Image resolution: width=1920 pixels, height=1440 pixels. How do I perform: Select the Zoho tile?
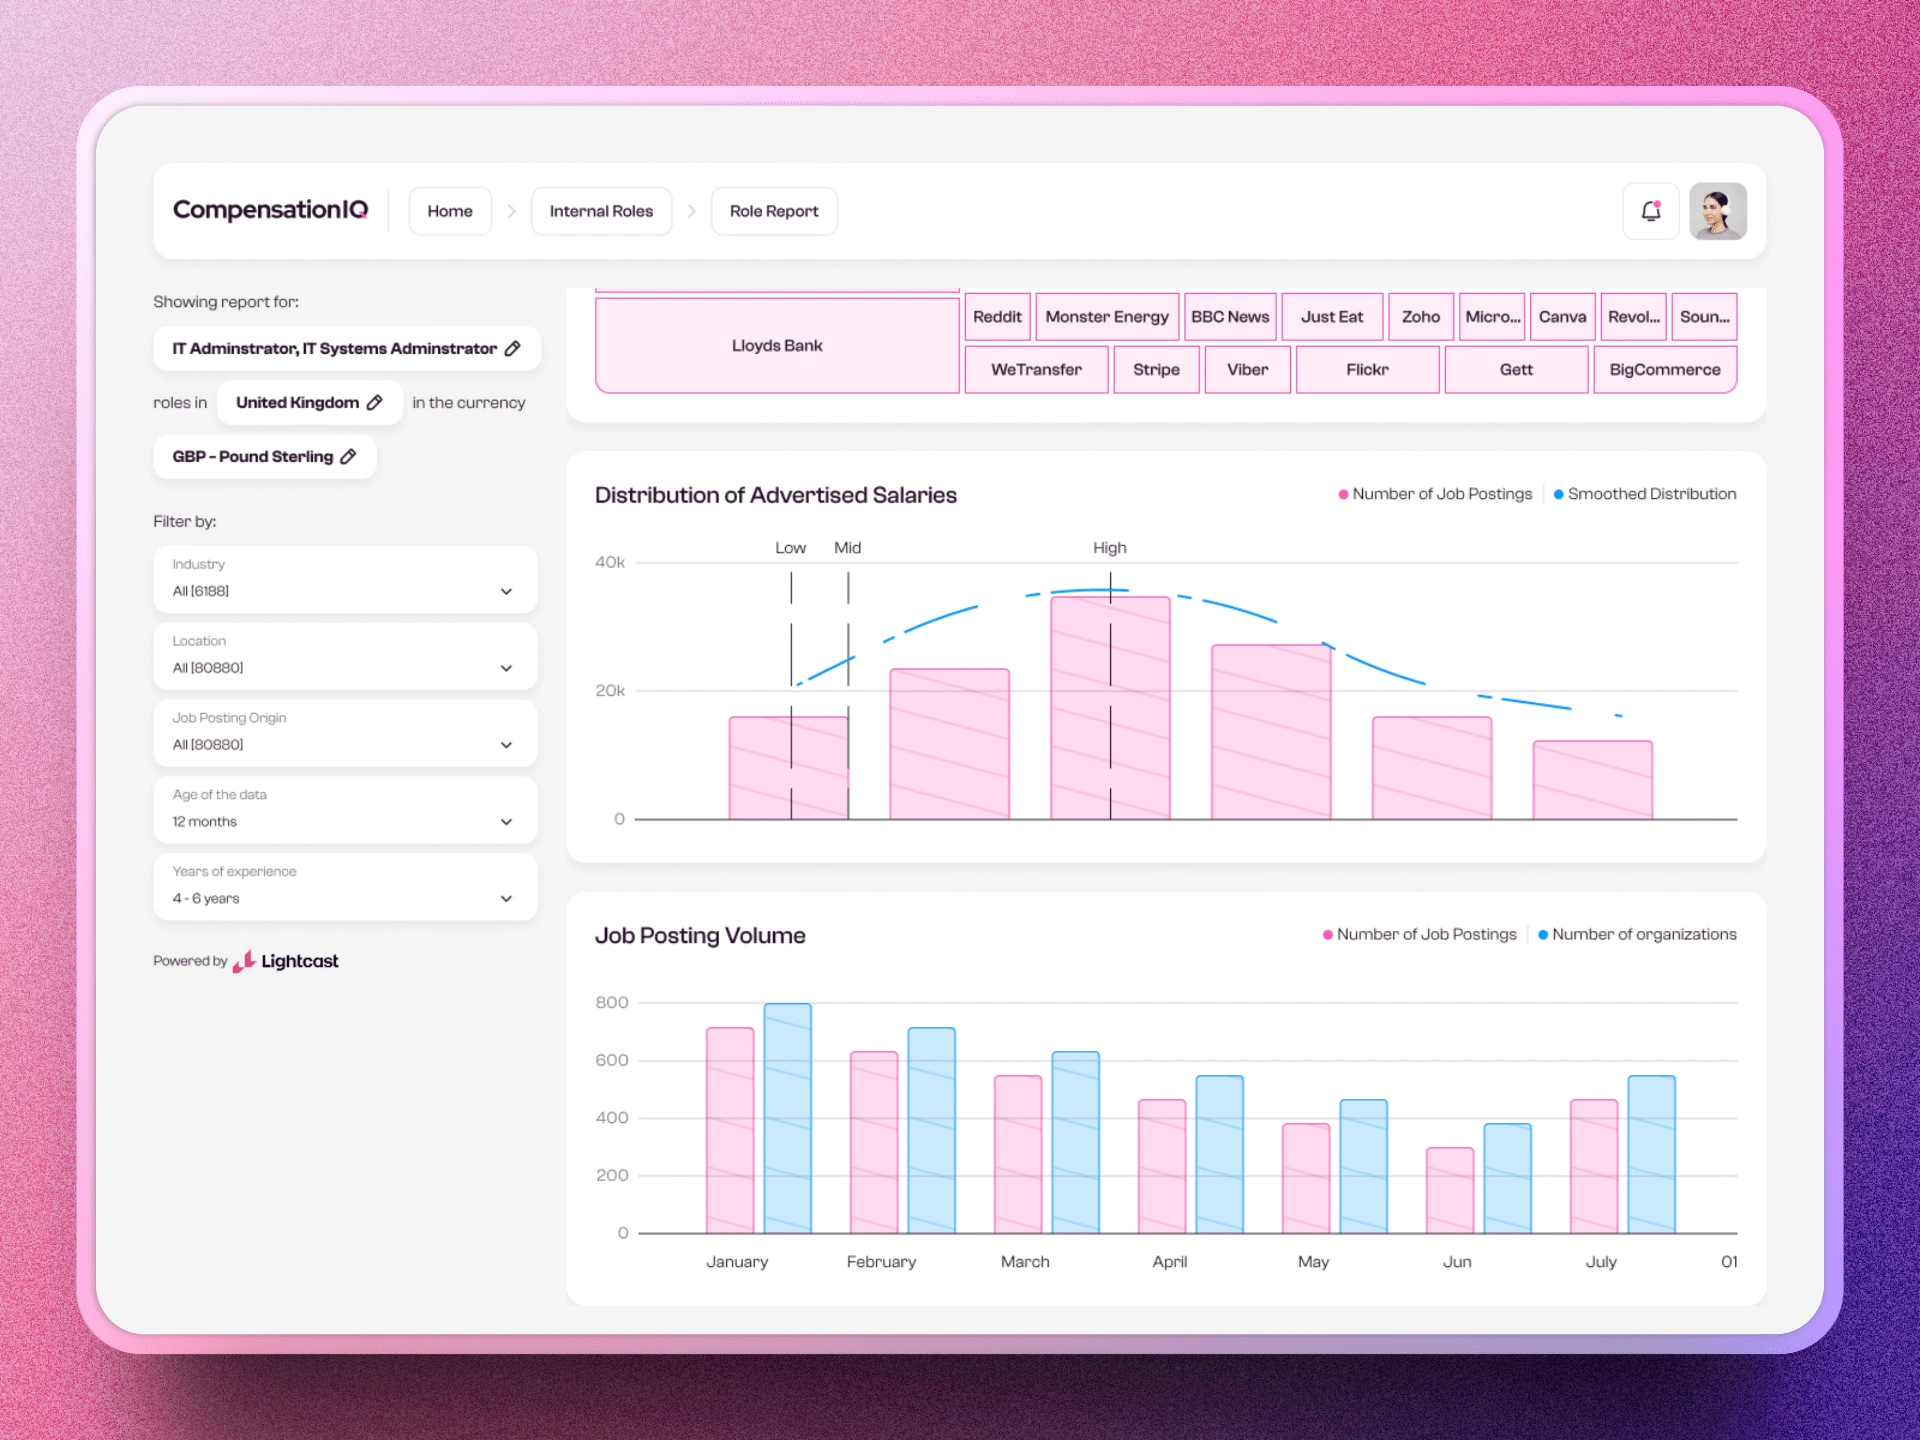tap(1421, 317)
